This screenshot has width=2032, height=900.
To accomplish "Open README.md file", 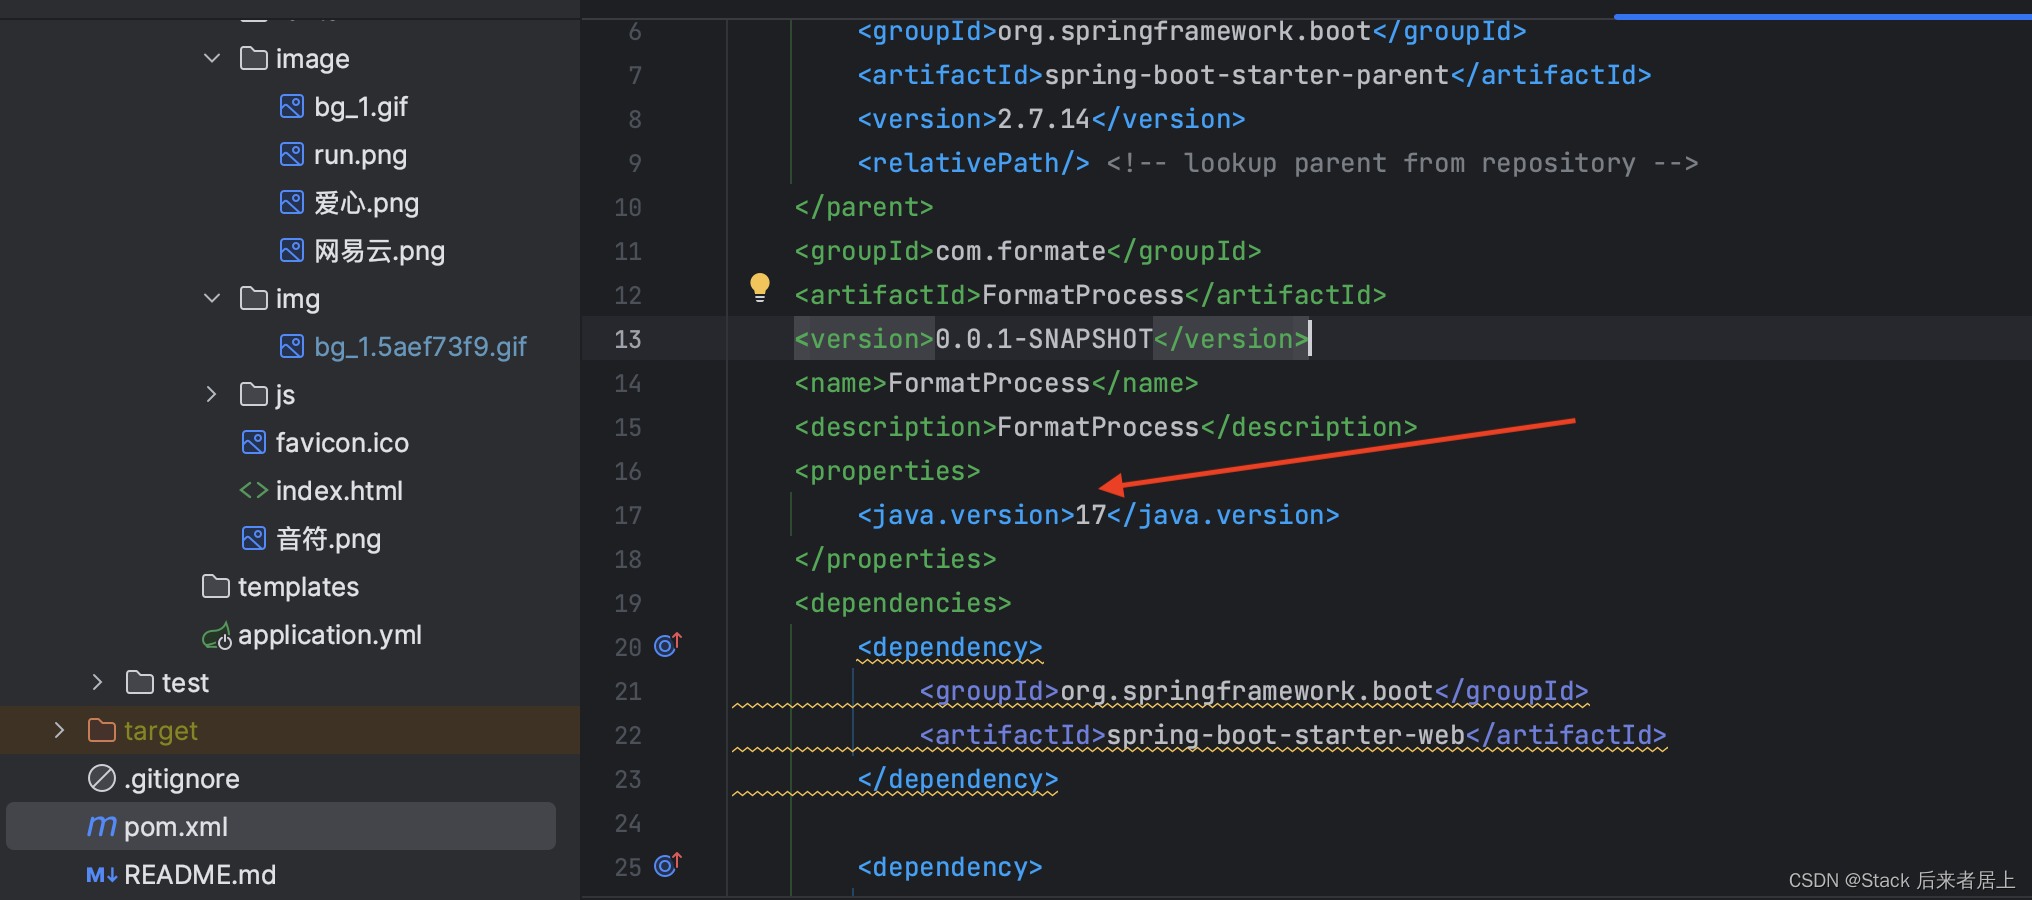I will click(x=200, y=875).
